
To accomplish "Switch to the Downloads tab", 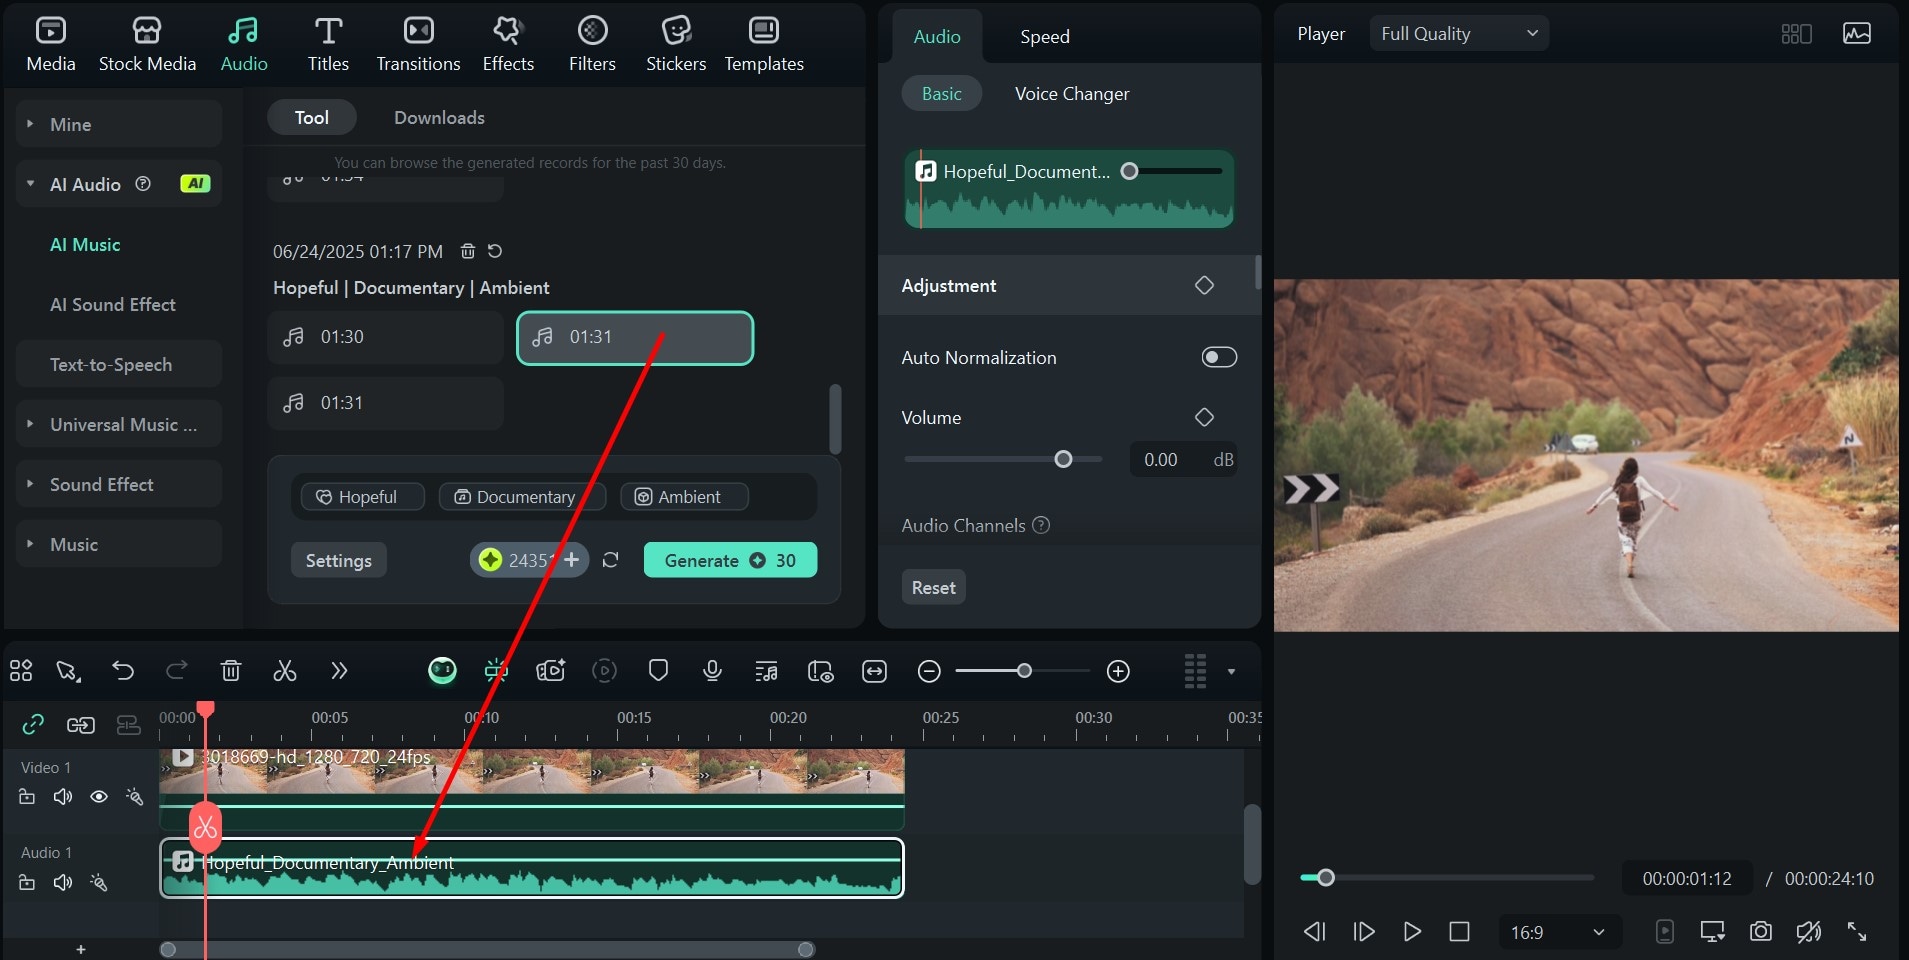I will (439, 117).
